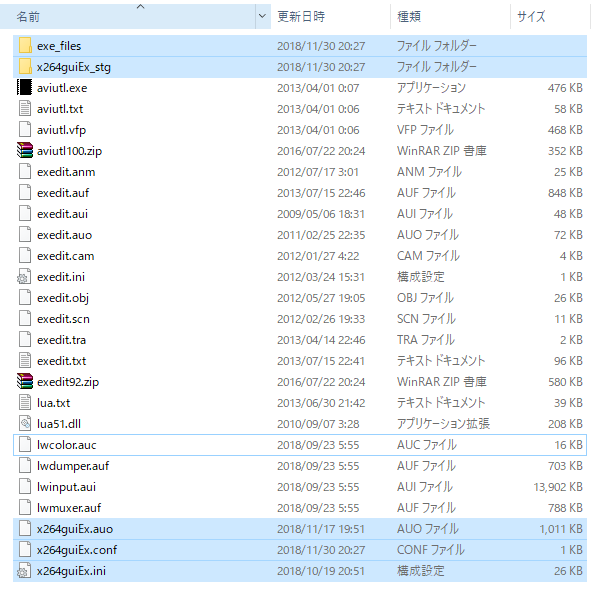The image size is (610, 589).
Task: Click the アプリケーション拡張 type cell
Action: (x=443, y=424)
